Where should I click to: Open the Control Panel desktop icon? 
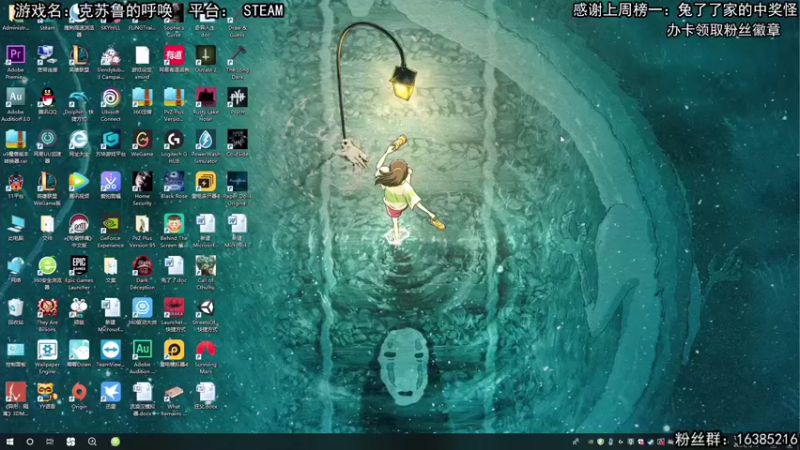point(16,351)
